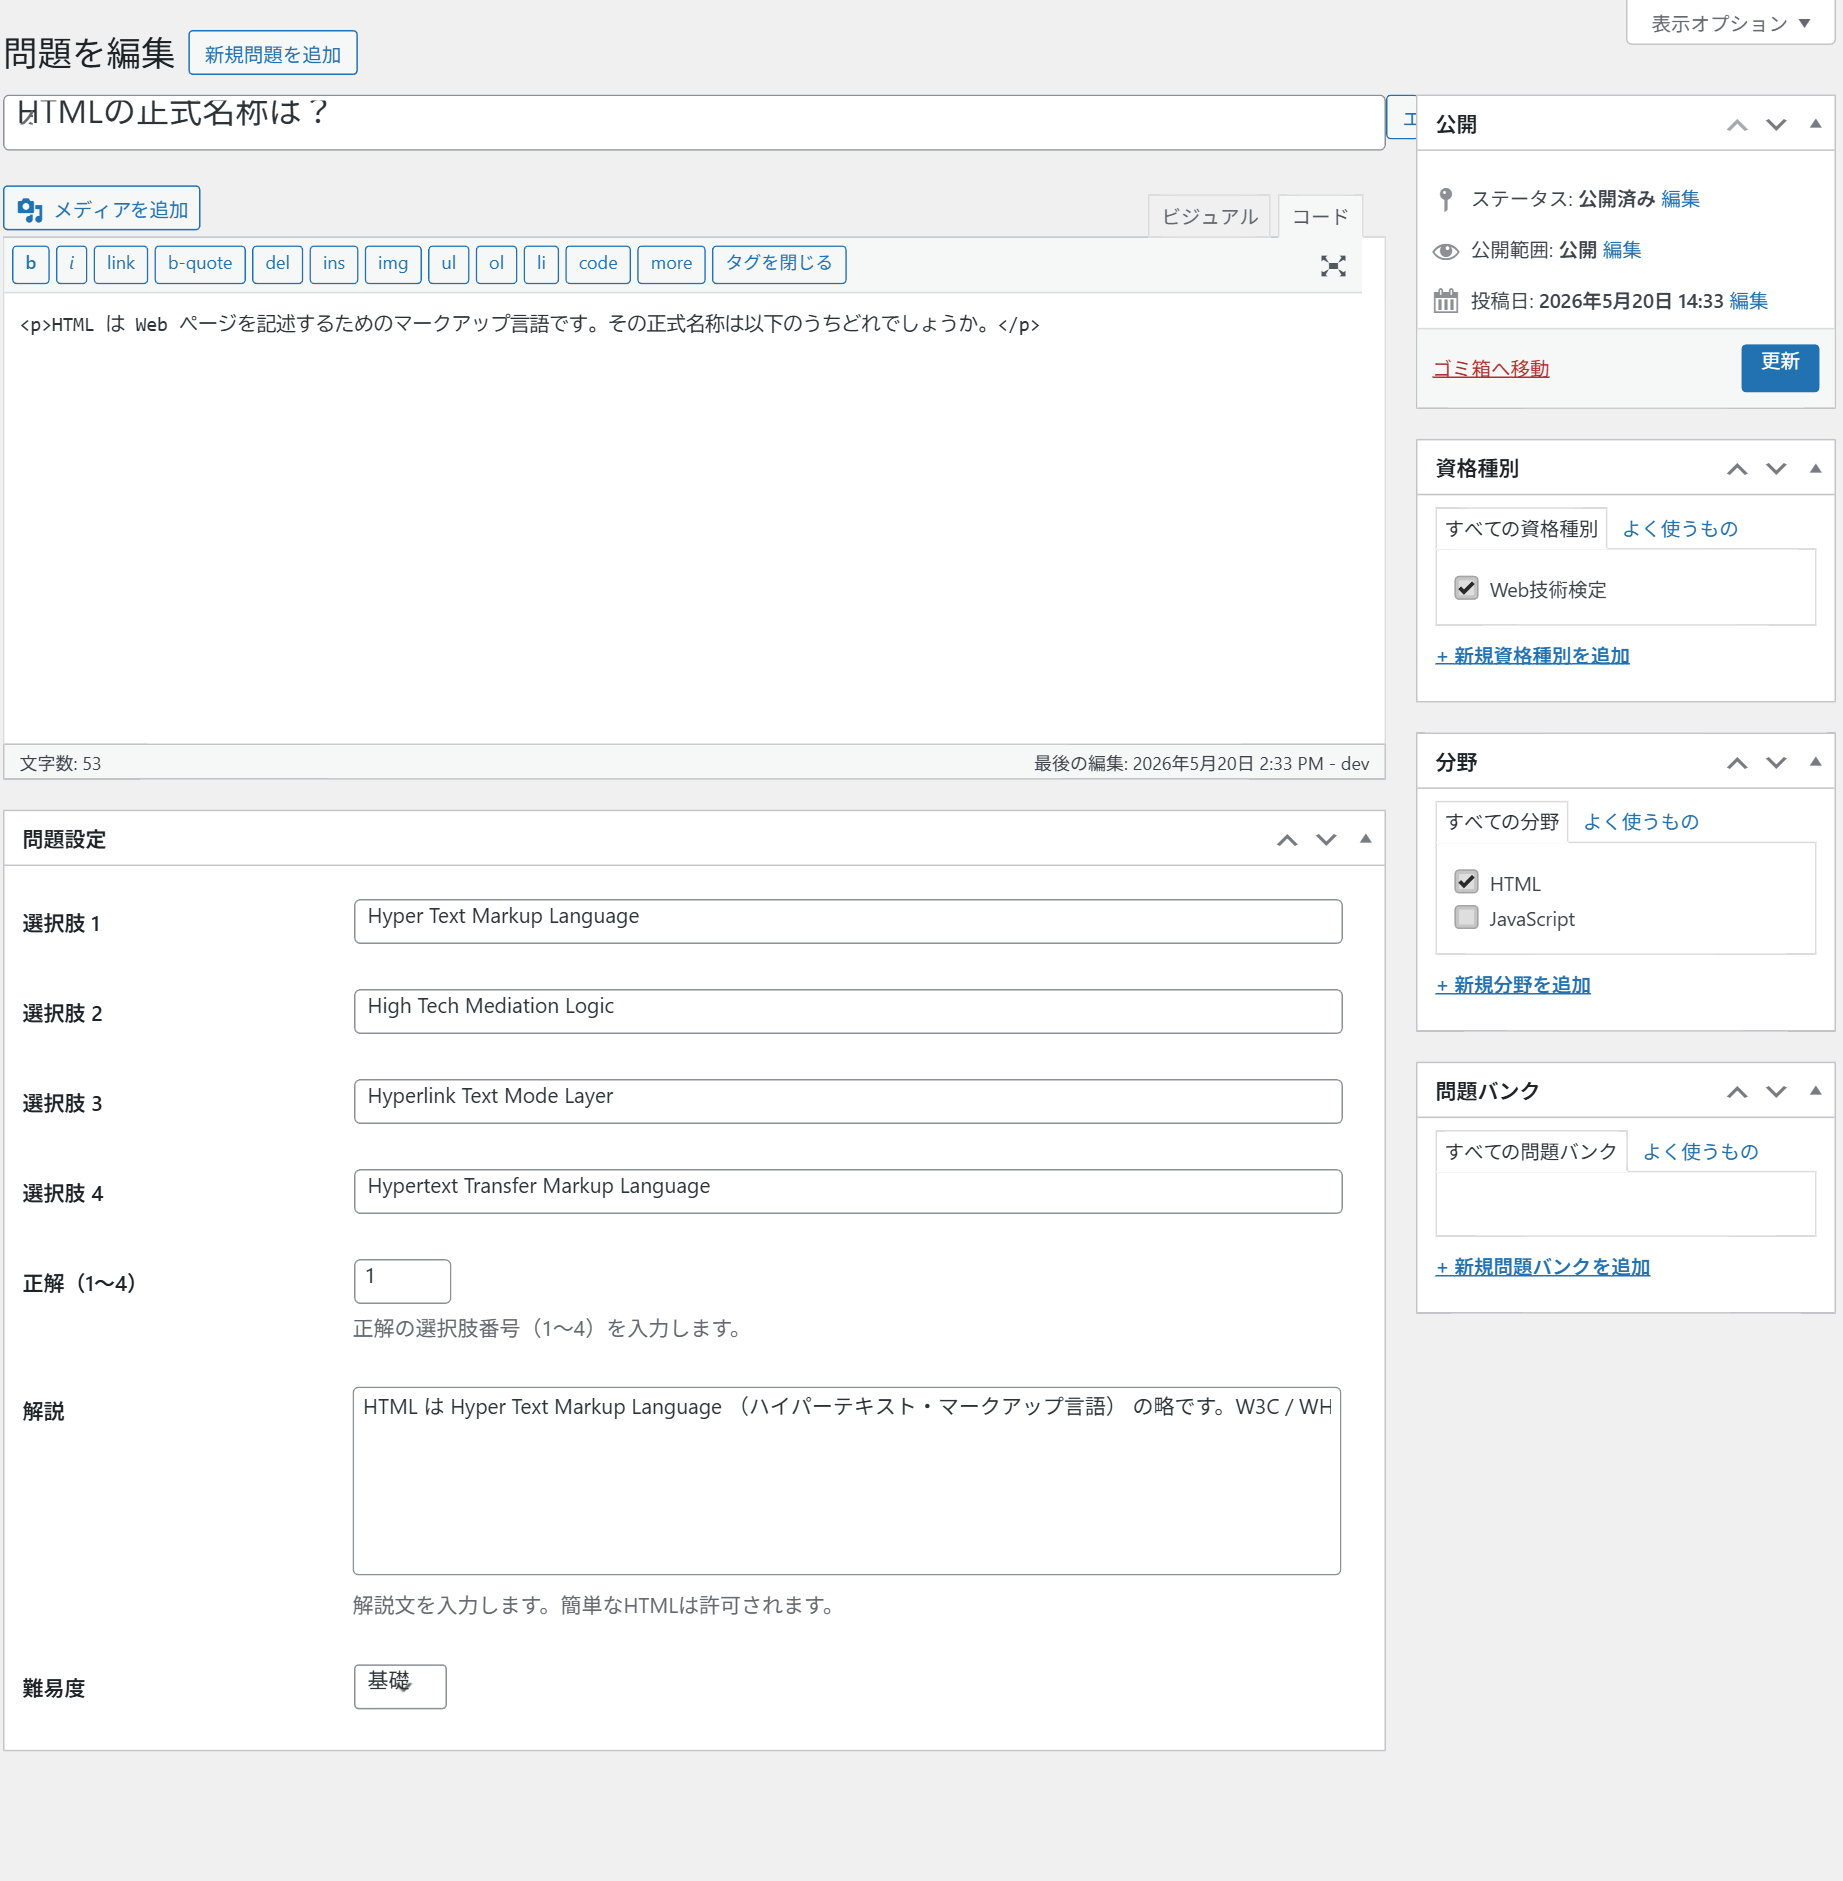Image resolution: width=1843 pixels, height=1881 pixels.
Task: Insert ol list tag
Action: [x=497, y=264]
